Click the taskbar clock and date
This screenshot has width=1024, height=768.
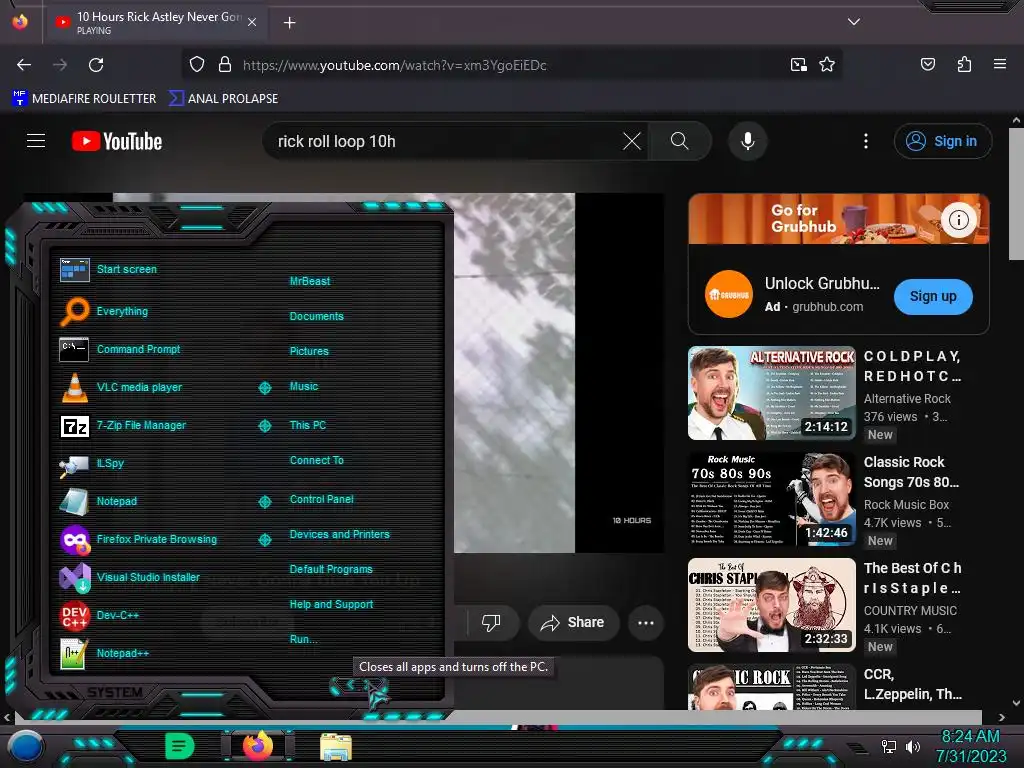[x=970, y=746]
